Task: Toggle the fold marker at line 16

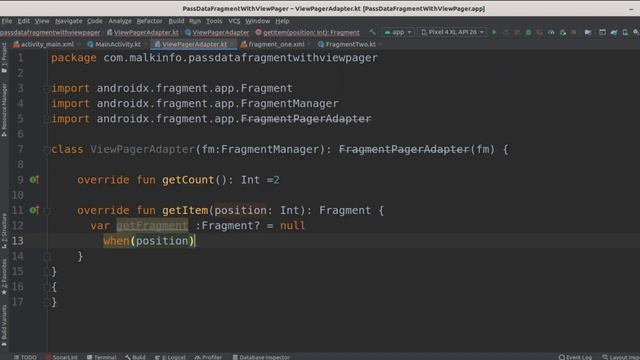Action: pyautogui.click(x=46, y=287)
